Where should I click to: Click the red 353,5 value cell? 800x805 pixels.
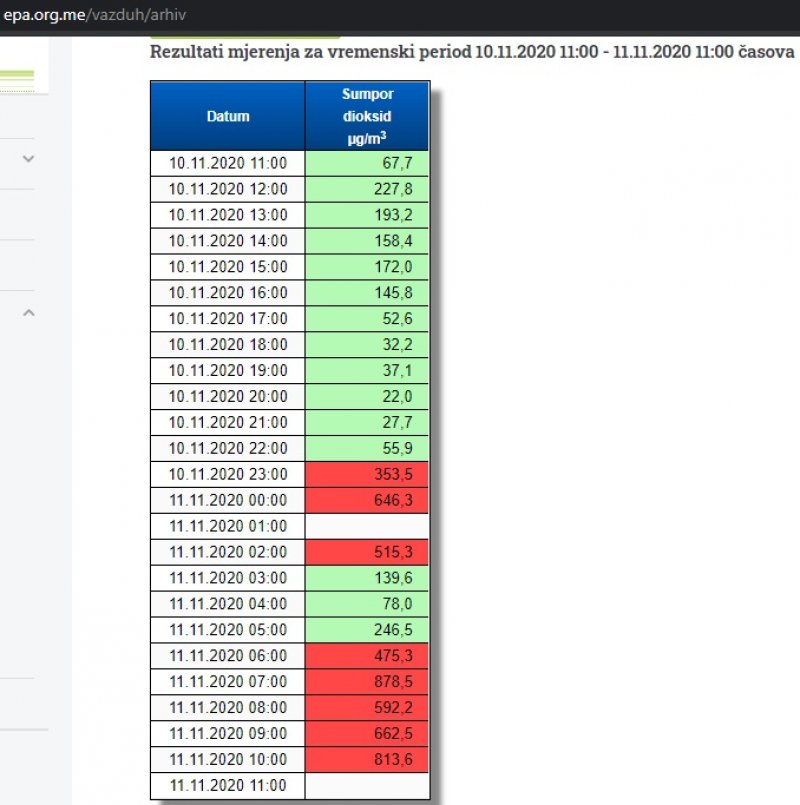coord(367,474)
